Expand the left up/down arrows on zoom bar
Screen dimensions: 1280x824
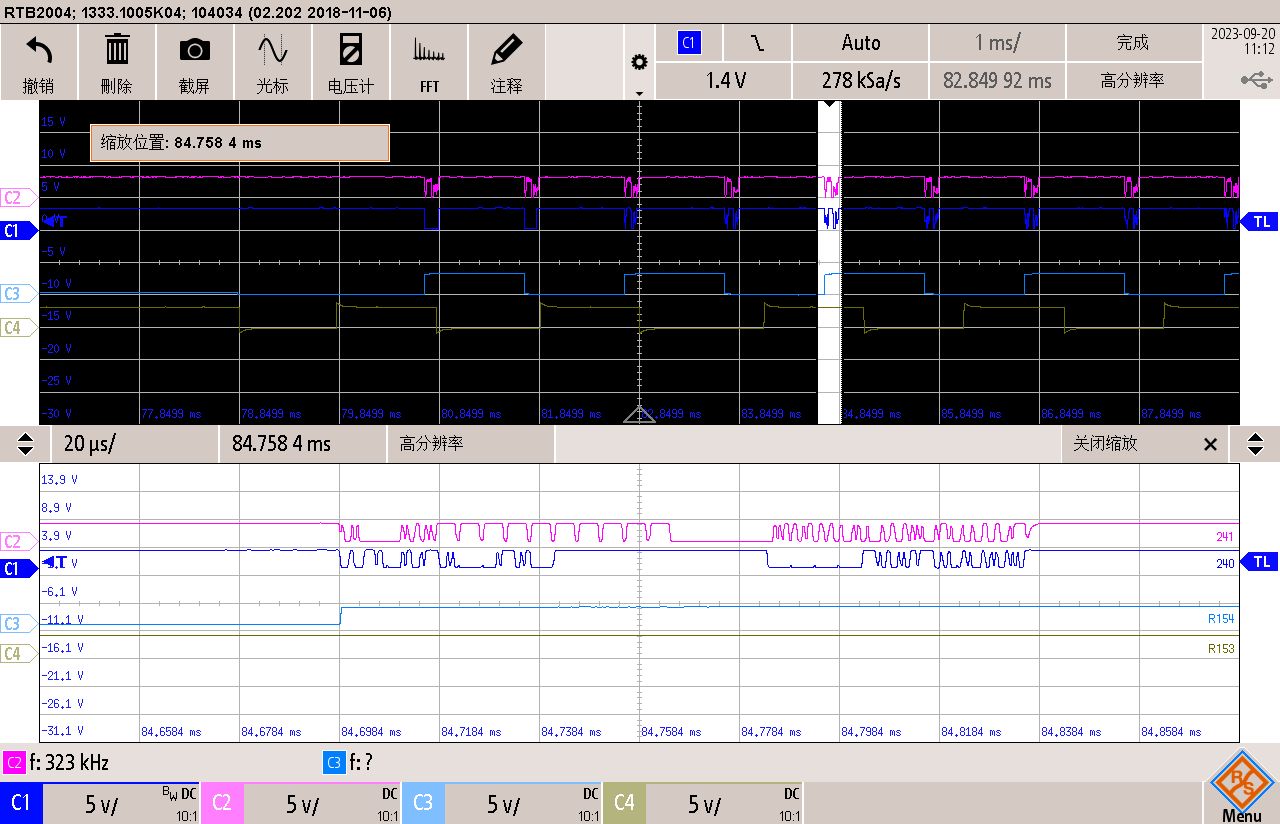26,444
